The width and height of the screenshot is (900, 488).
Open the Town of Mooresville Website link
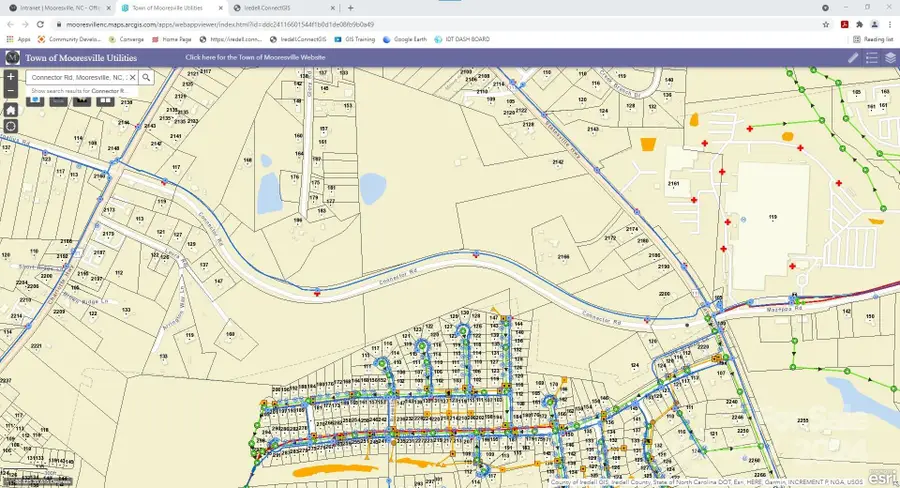point(256,58)
